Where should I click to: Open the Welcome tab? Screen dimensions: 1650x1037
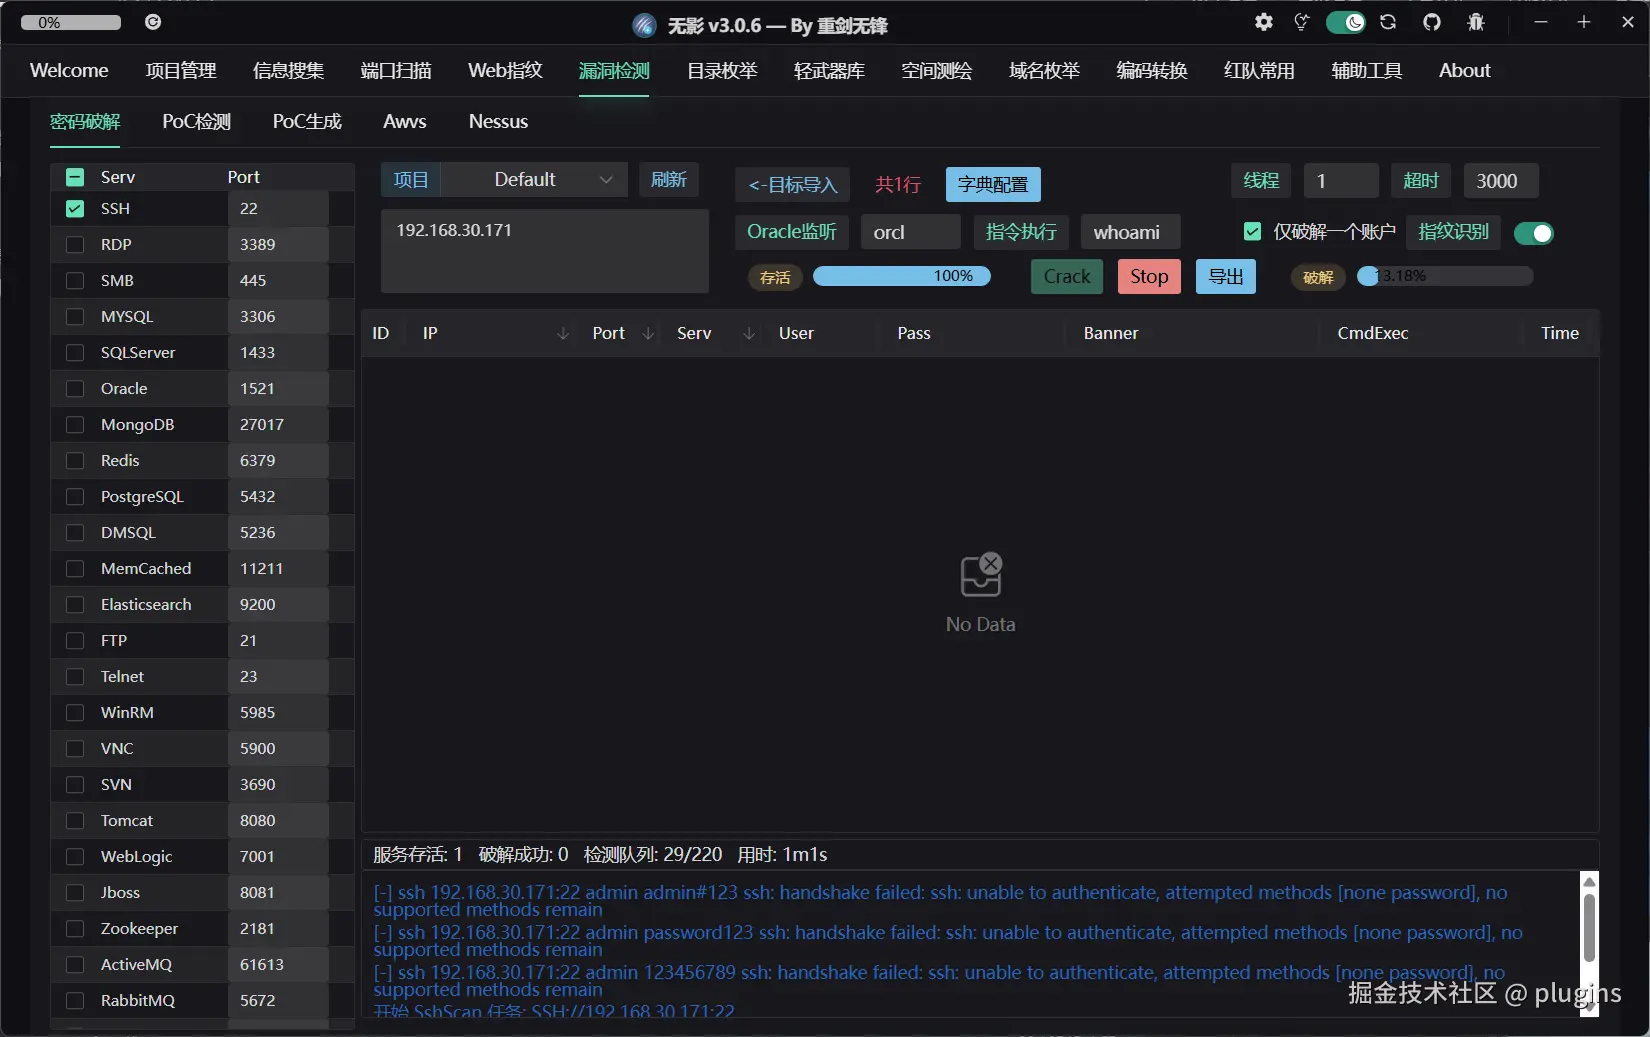coord(69,71)
